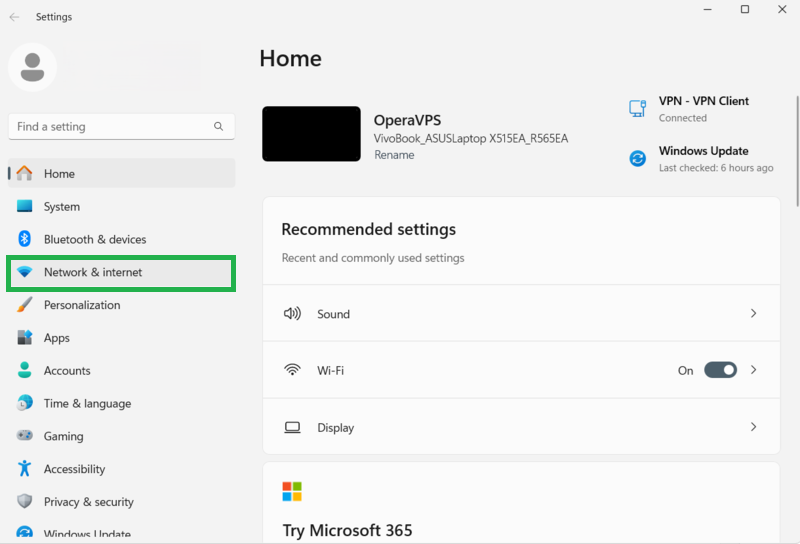Screen dimensions: 800x544
Task: Click the Time & language globe icon
Action: [25, 403]
